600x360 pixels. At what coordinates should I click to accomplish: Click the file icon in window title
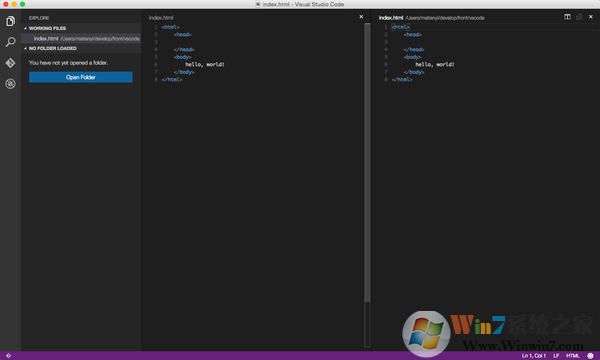258,4
